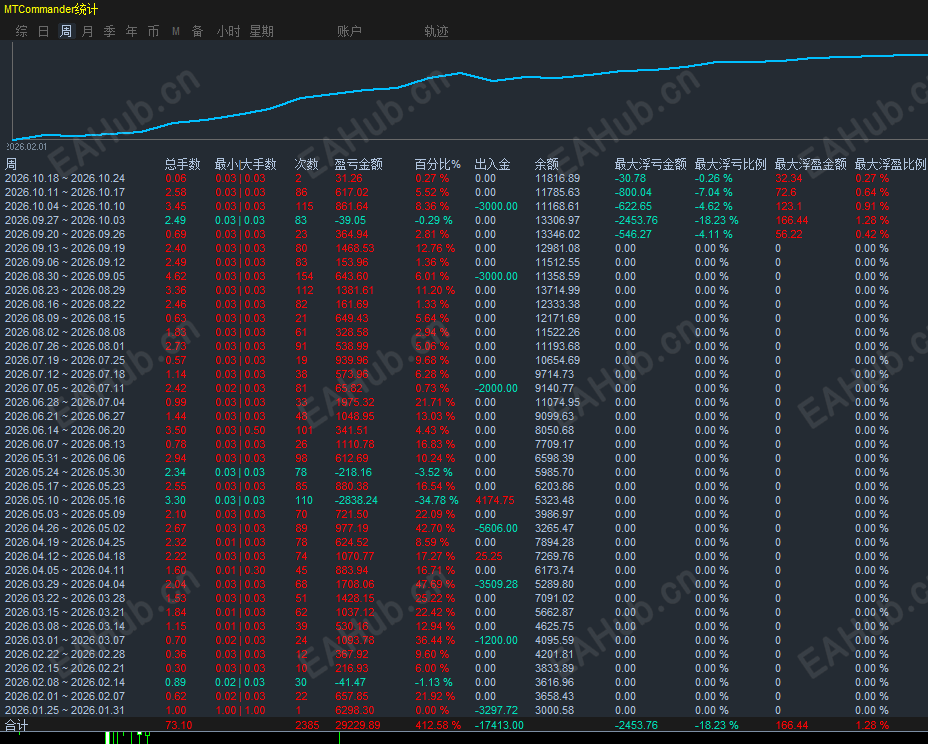This screenshot has width=928, height=744.
Task: Click the deposit value 4174.75
Action: coord(495,500)
